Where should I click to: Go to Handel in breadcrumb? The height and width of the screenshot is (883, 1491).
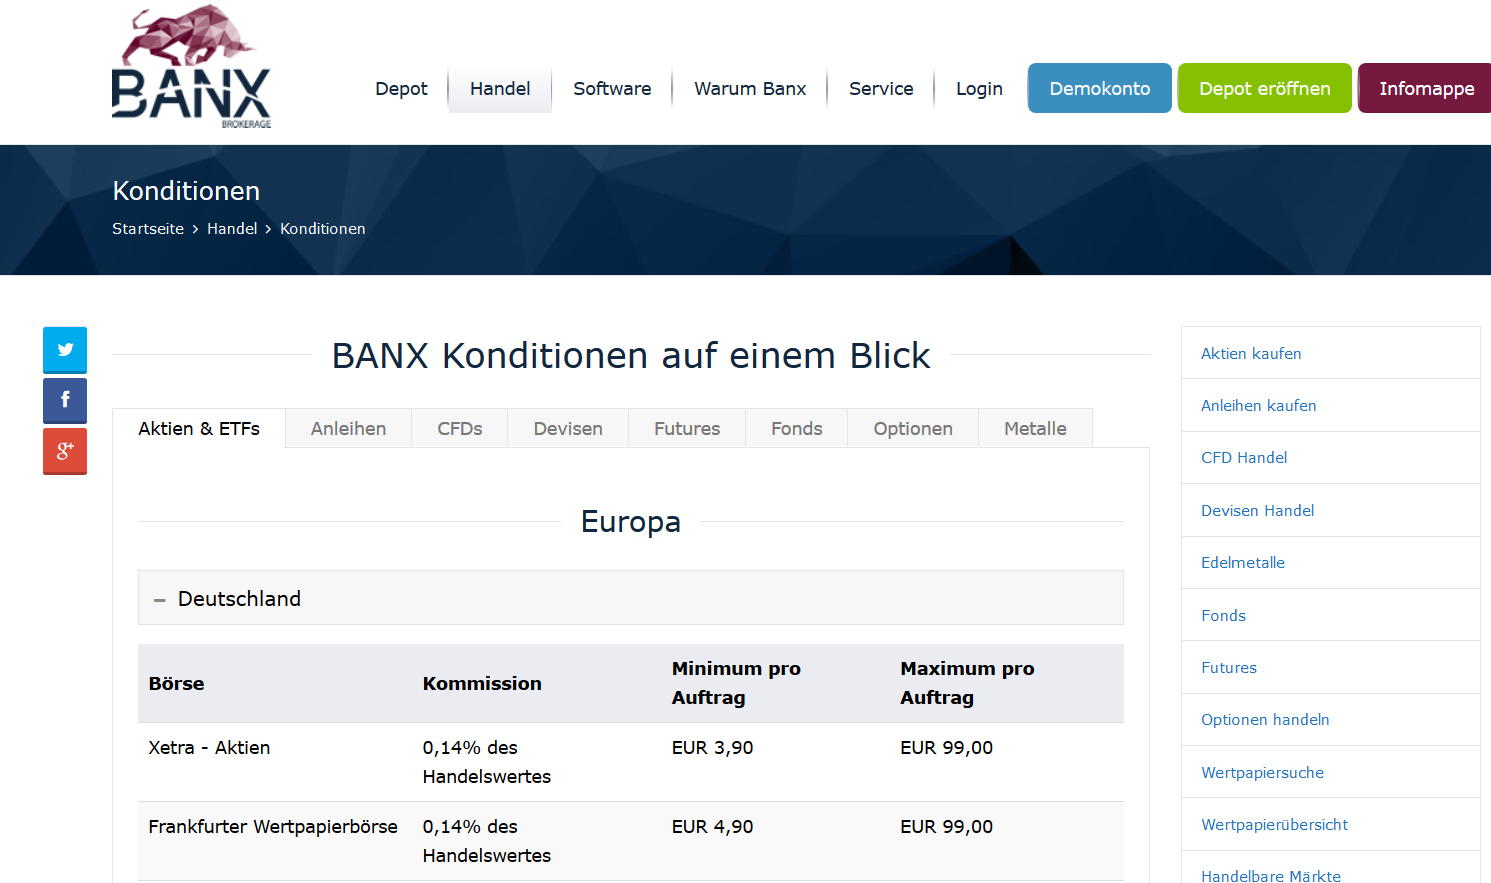tap(232, 229)
